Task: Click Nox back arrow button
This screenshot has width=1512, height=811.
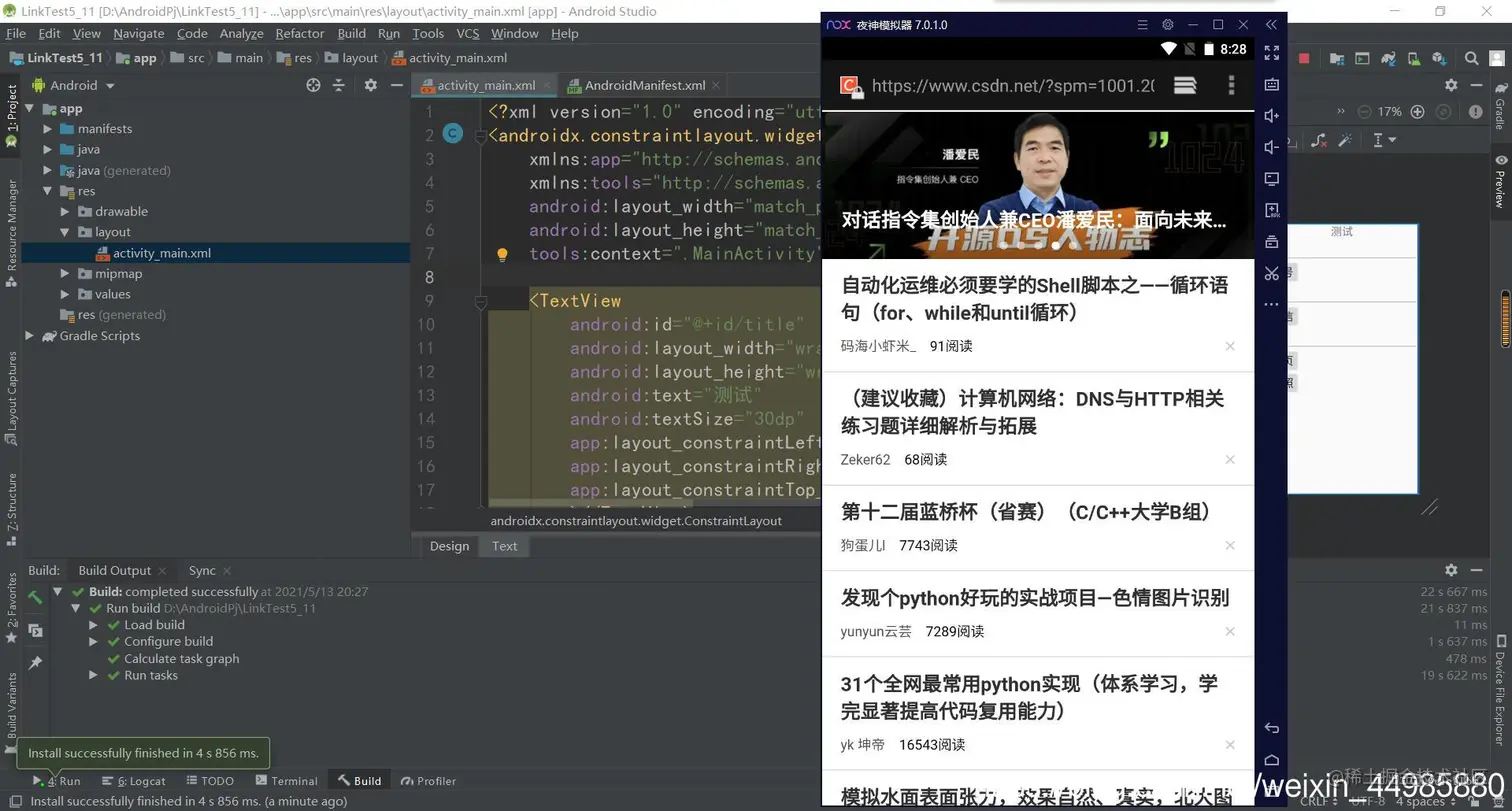Action: [x=1271, y=728]
